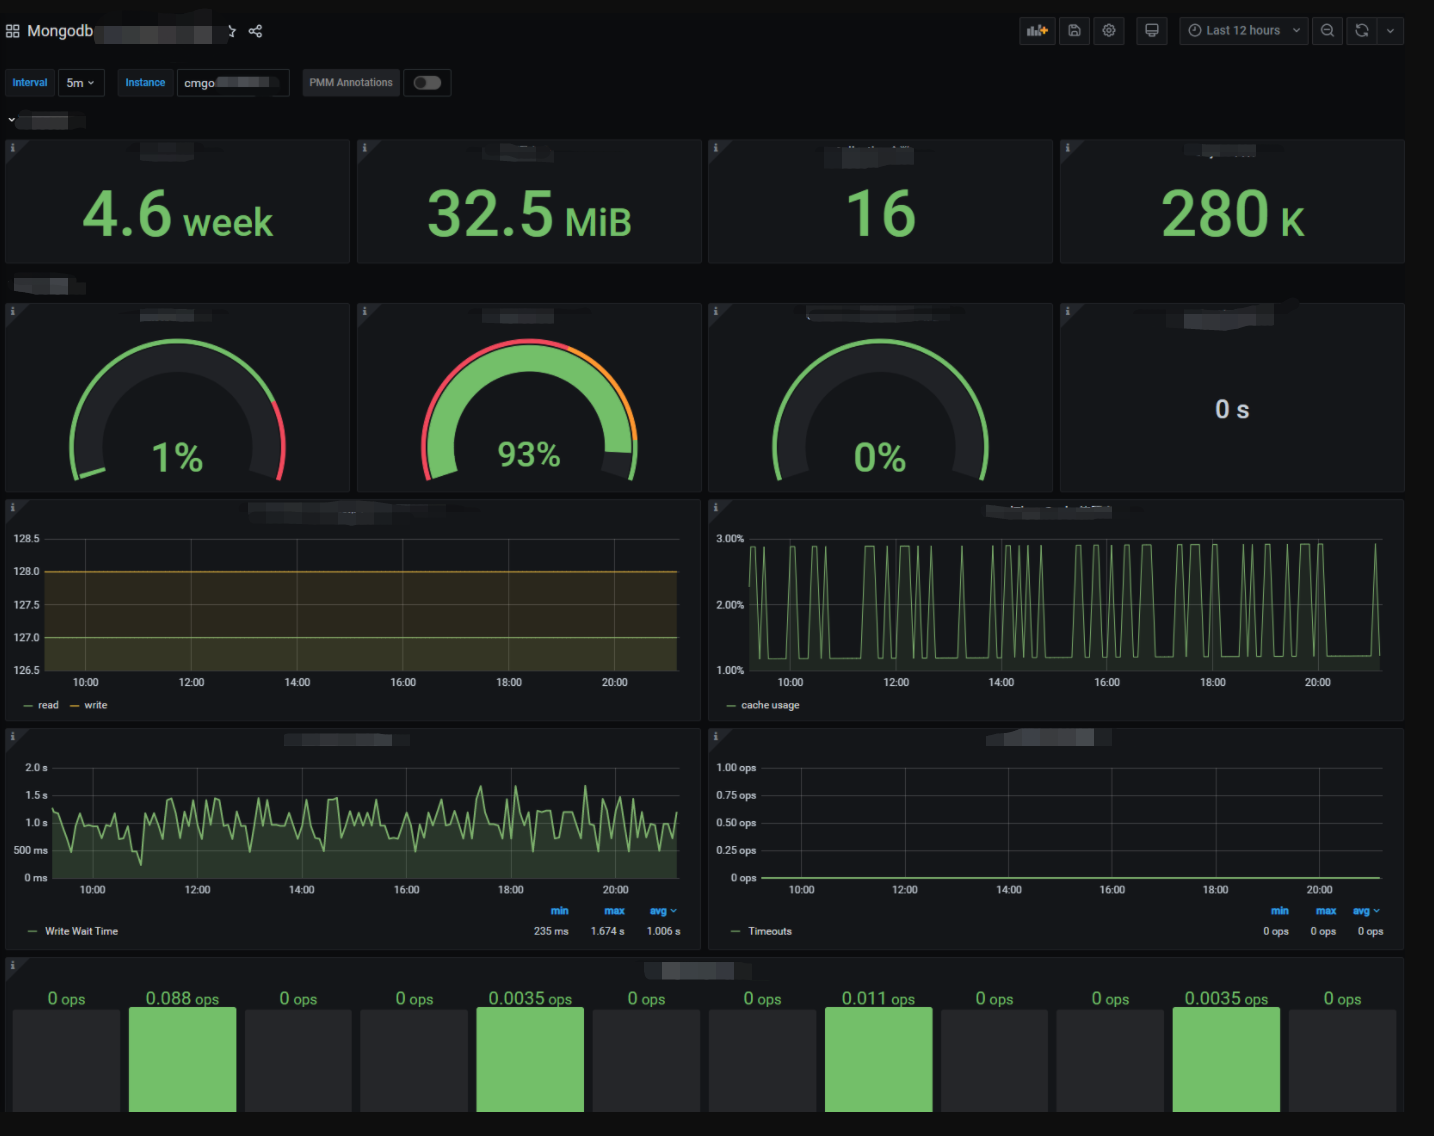The height and width of the screenshot is (1136, 1434).
Task: Star the Mongodb dashboard
Action: tap(231, 31)
